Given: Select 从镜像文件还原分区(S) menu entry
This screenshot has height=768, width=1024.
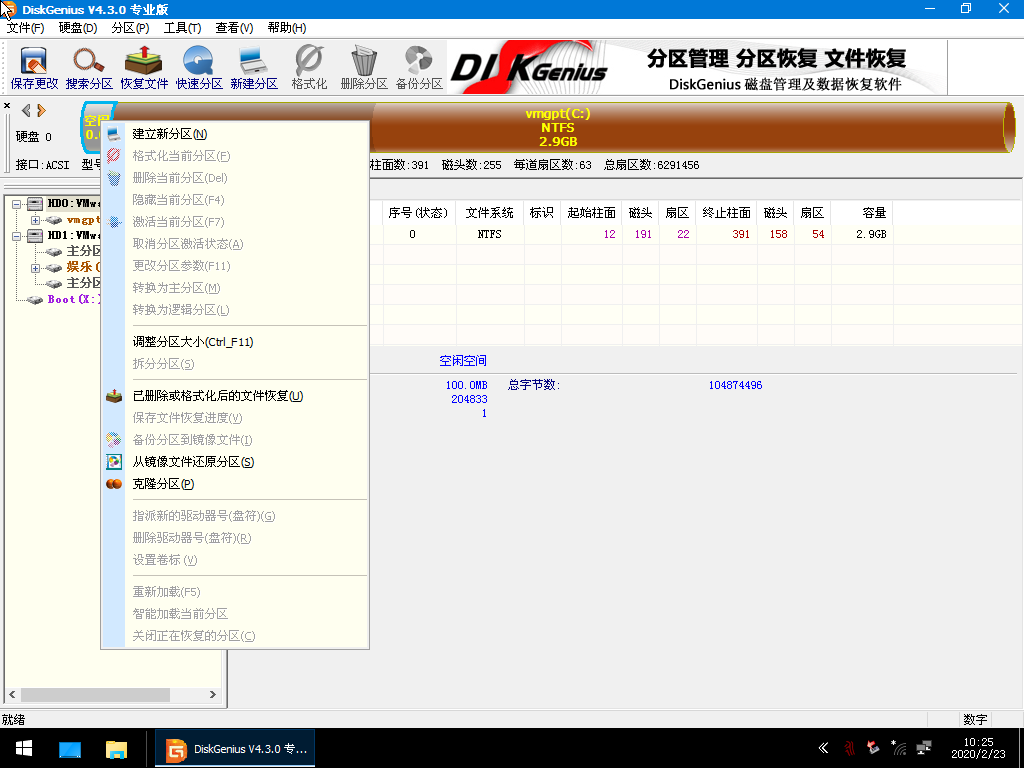Looking at the screenshot, I should point(235,462).
